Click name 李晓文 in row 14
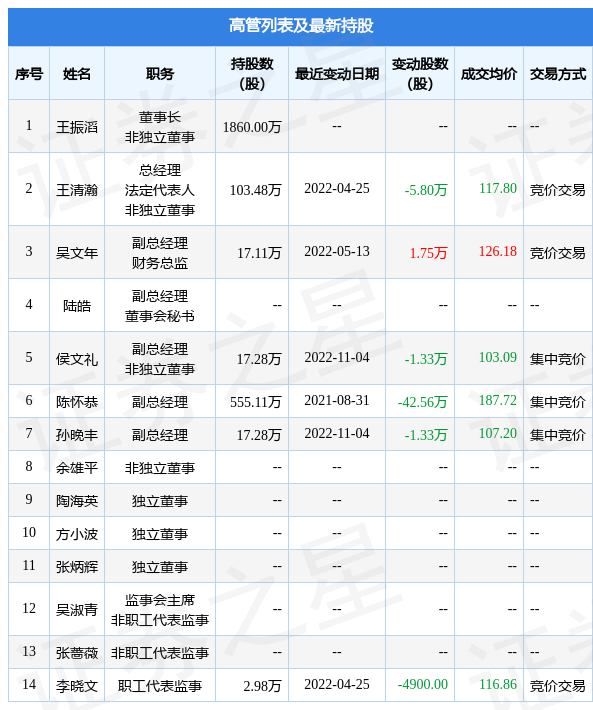593x710 pixels. [77, 686]
